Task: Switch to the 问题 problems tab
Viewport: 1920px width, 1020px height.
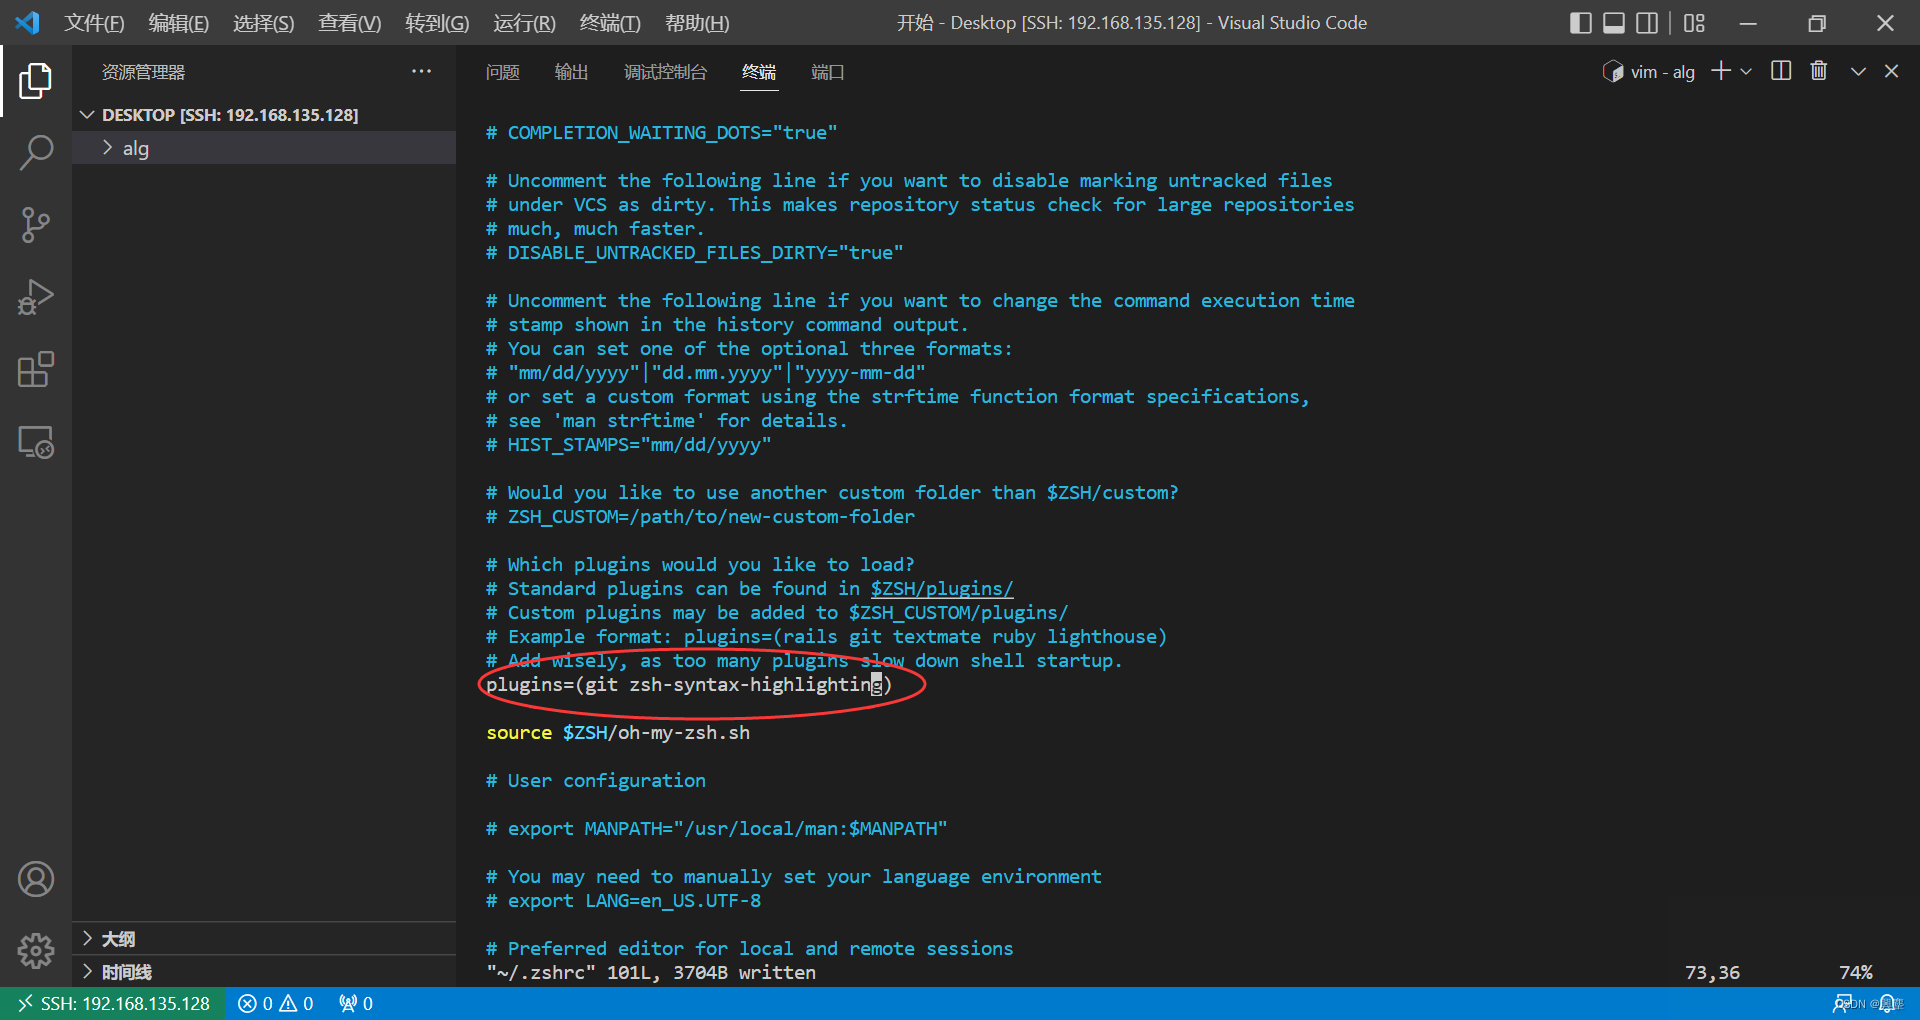Action: coord(503,72)
